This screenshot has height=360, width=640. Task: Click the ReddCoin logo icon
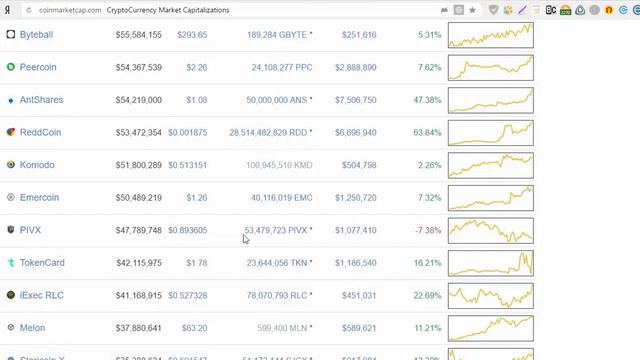point(11,132)
